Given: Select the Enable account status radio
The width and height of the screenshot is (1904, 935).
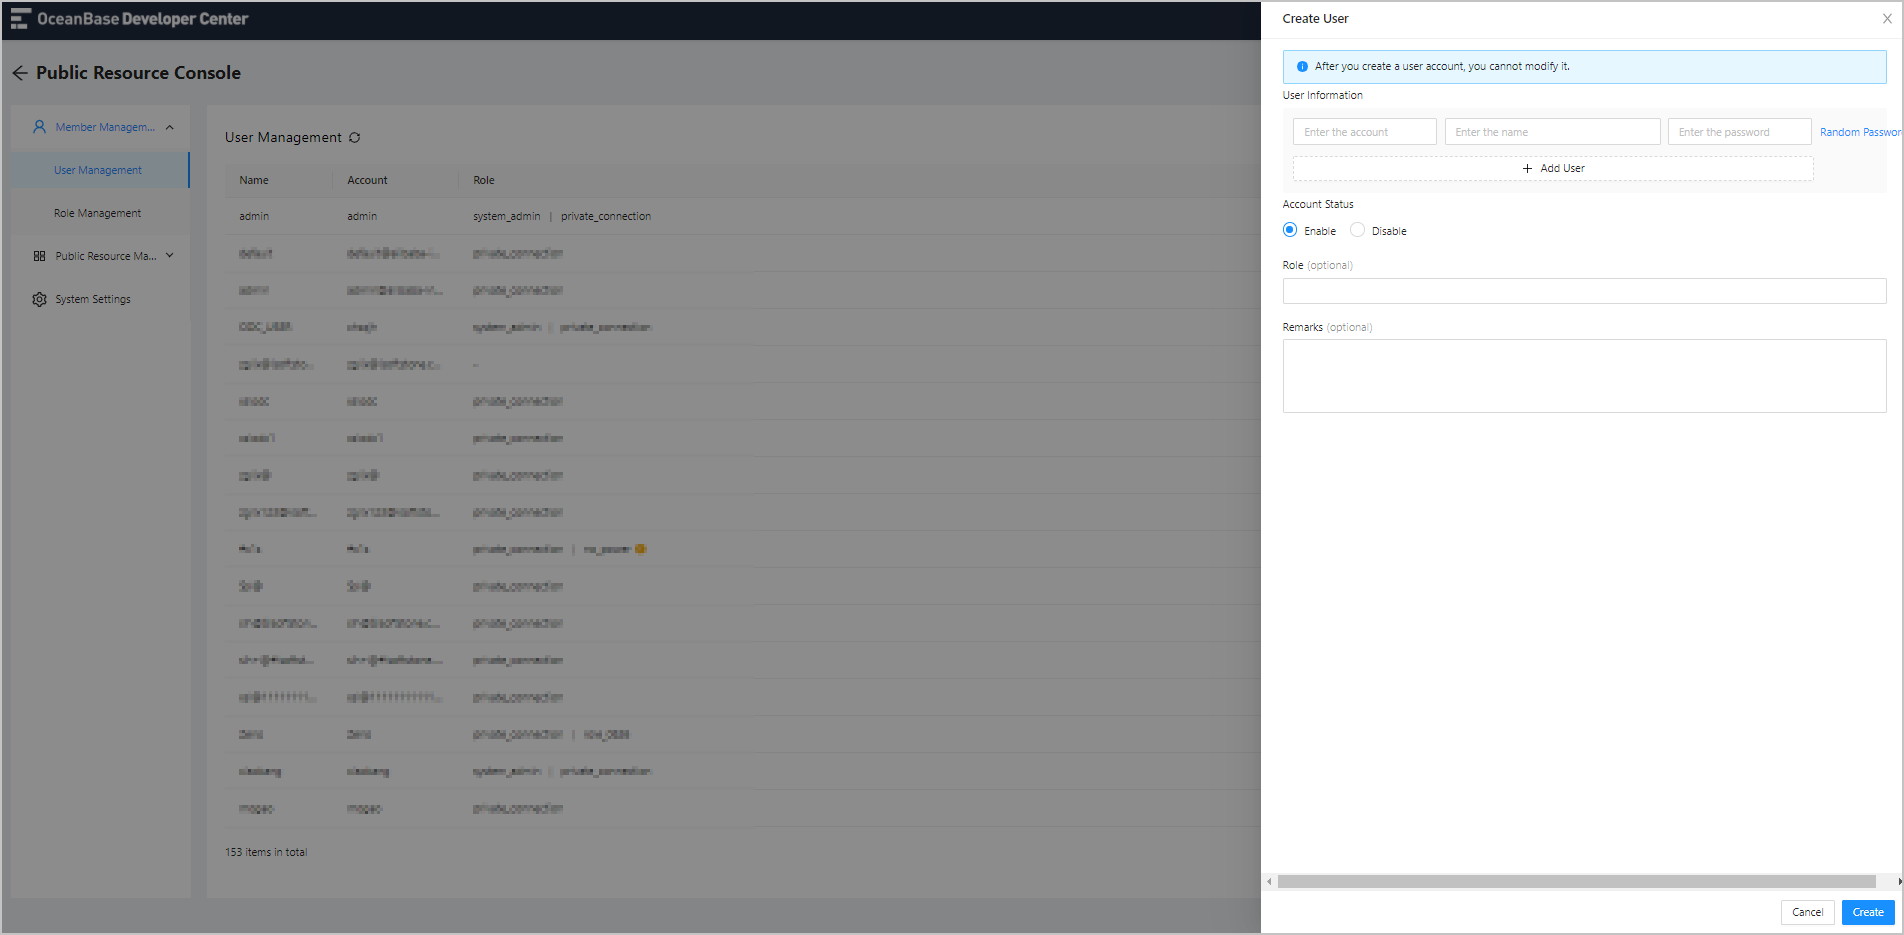Looking at the screenshot, I should [x=1290, y=230].
